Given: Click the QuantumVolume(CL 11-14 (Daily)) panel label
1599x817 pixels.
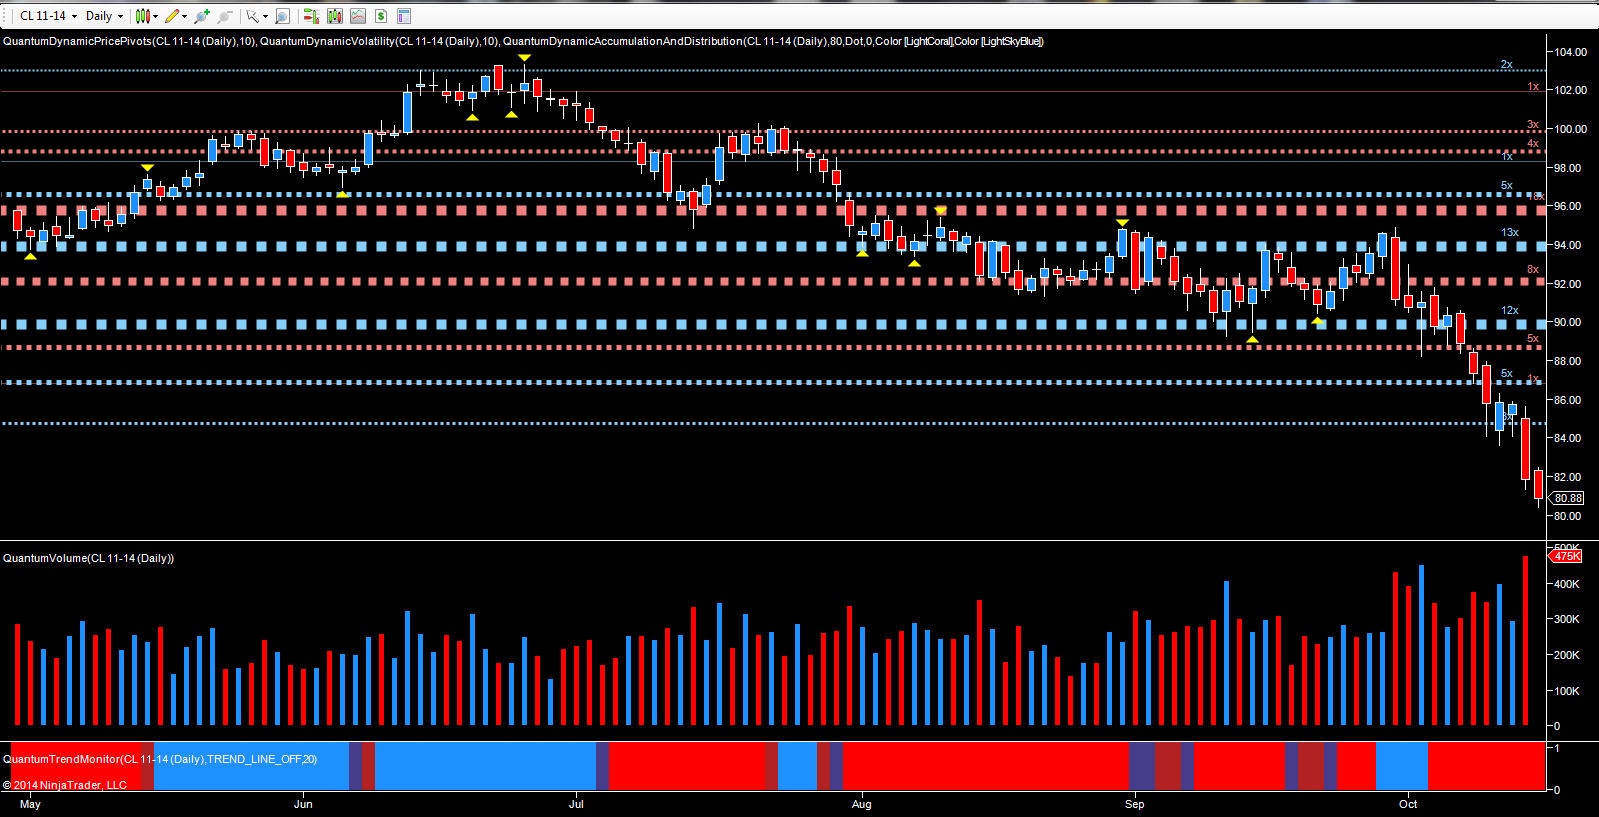Looking at the screenshot, I should [88, 558].
